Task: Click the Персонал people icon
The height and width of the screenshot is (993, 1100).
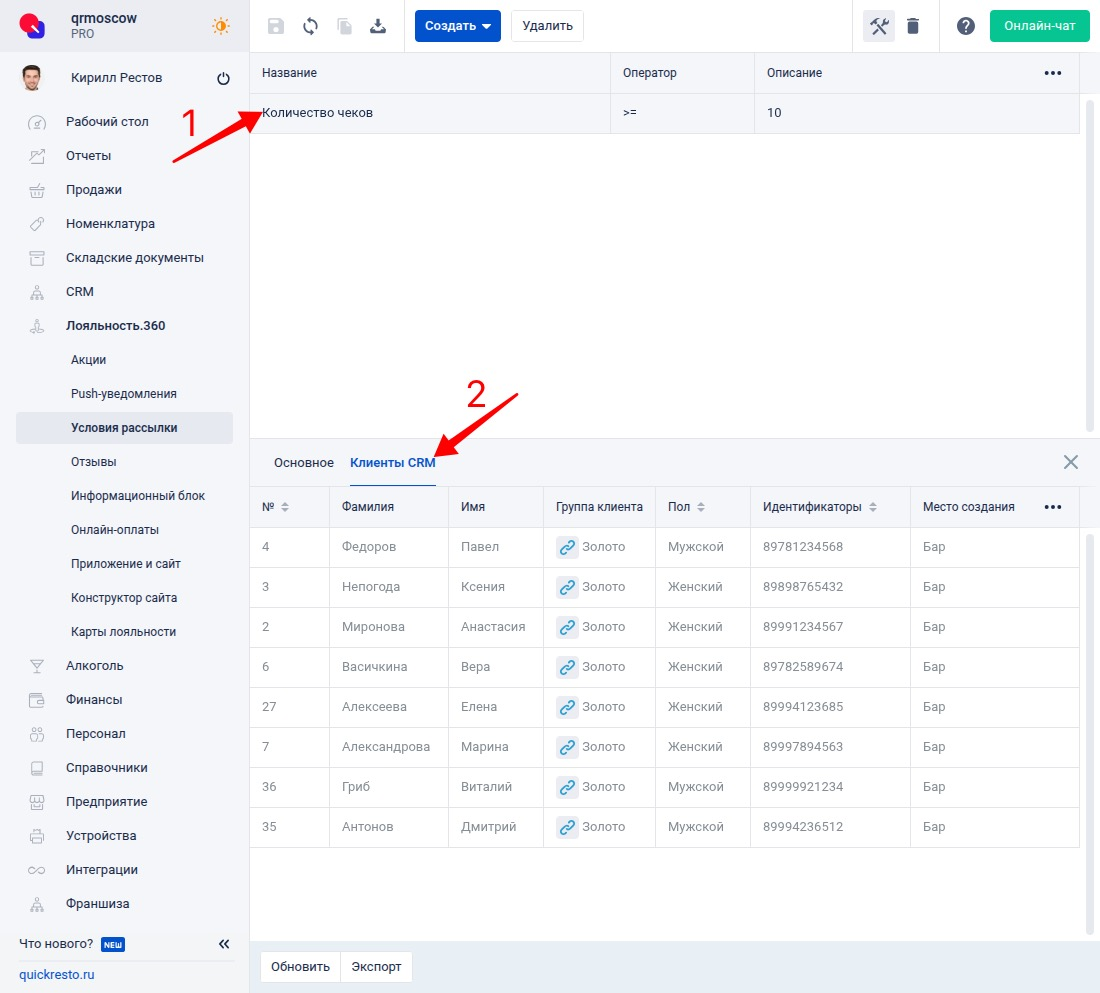Action: tap(36, 734)
